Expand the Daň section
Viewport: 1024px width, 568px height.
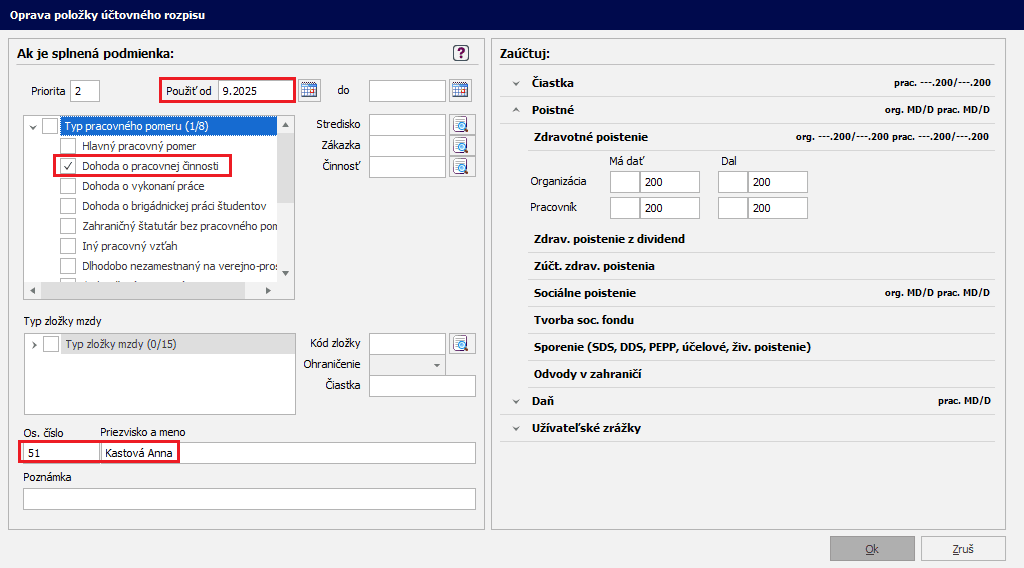pos(517,401)
